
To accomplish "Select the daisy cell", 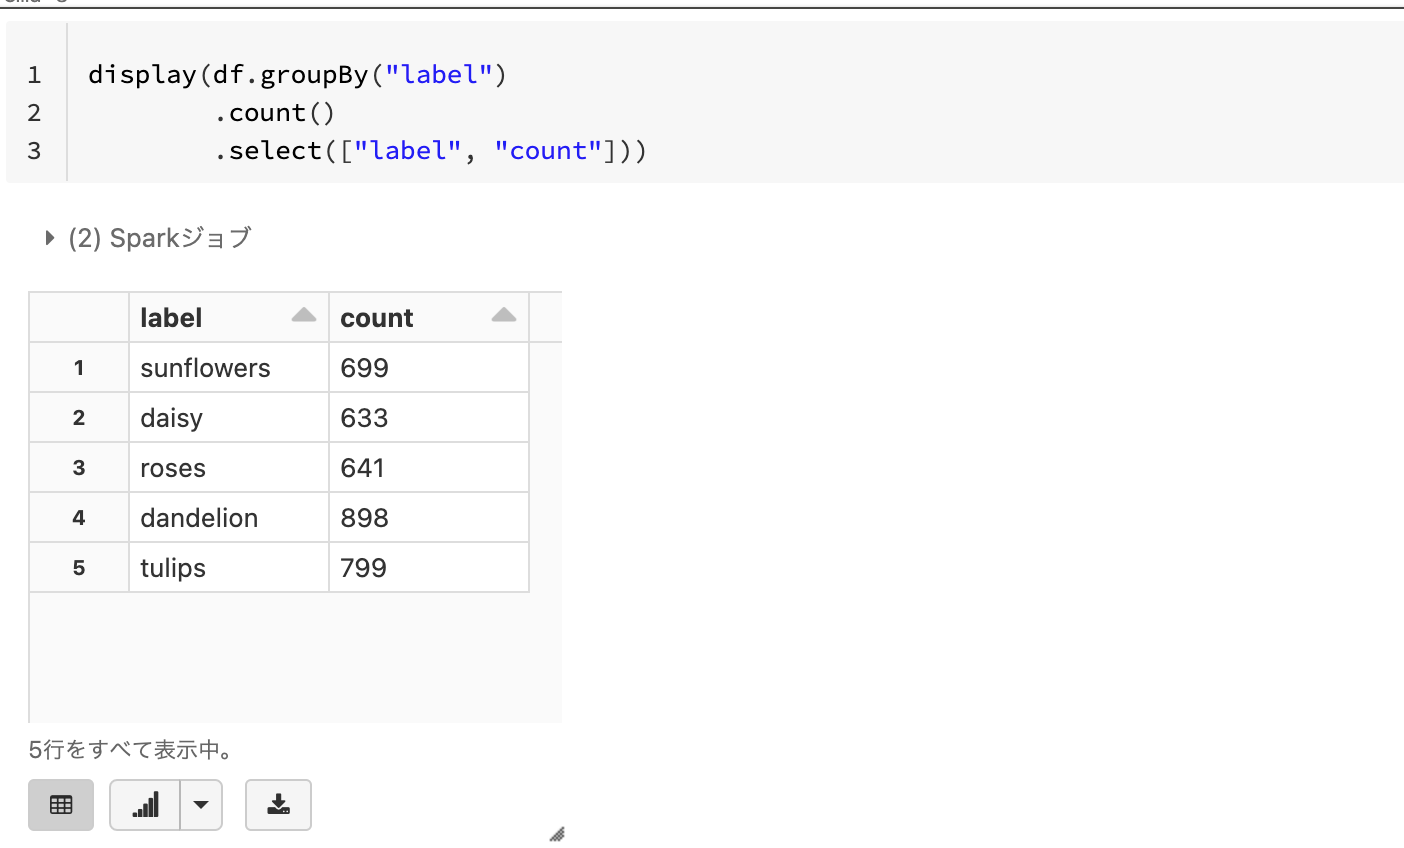I will (x=229, y=418).
